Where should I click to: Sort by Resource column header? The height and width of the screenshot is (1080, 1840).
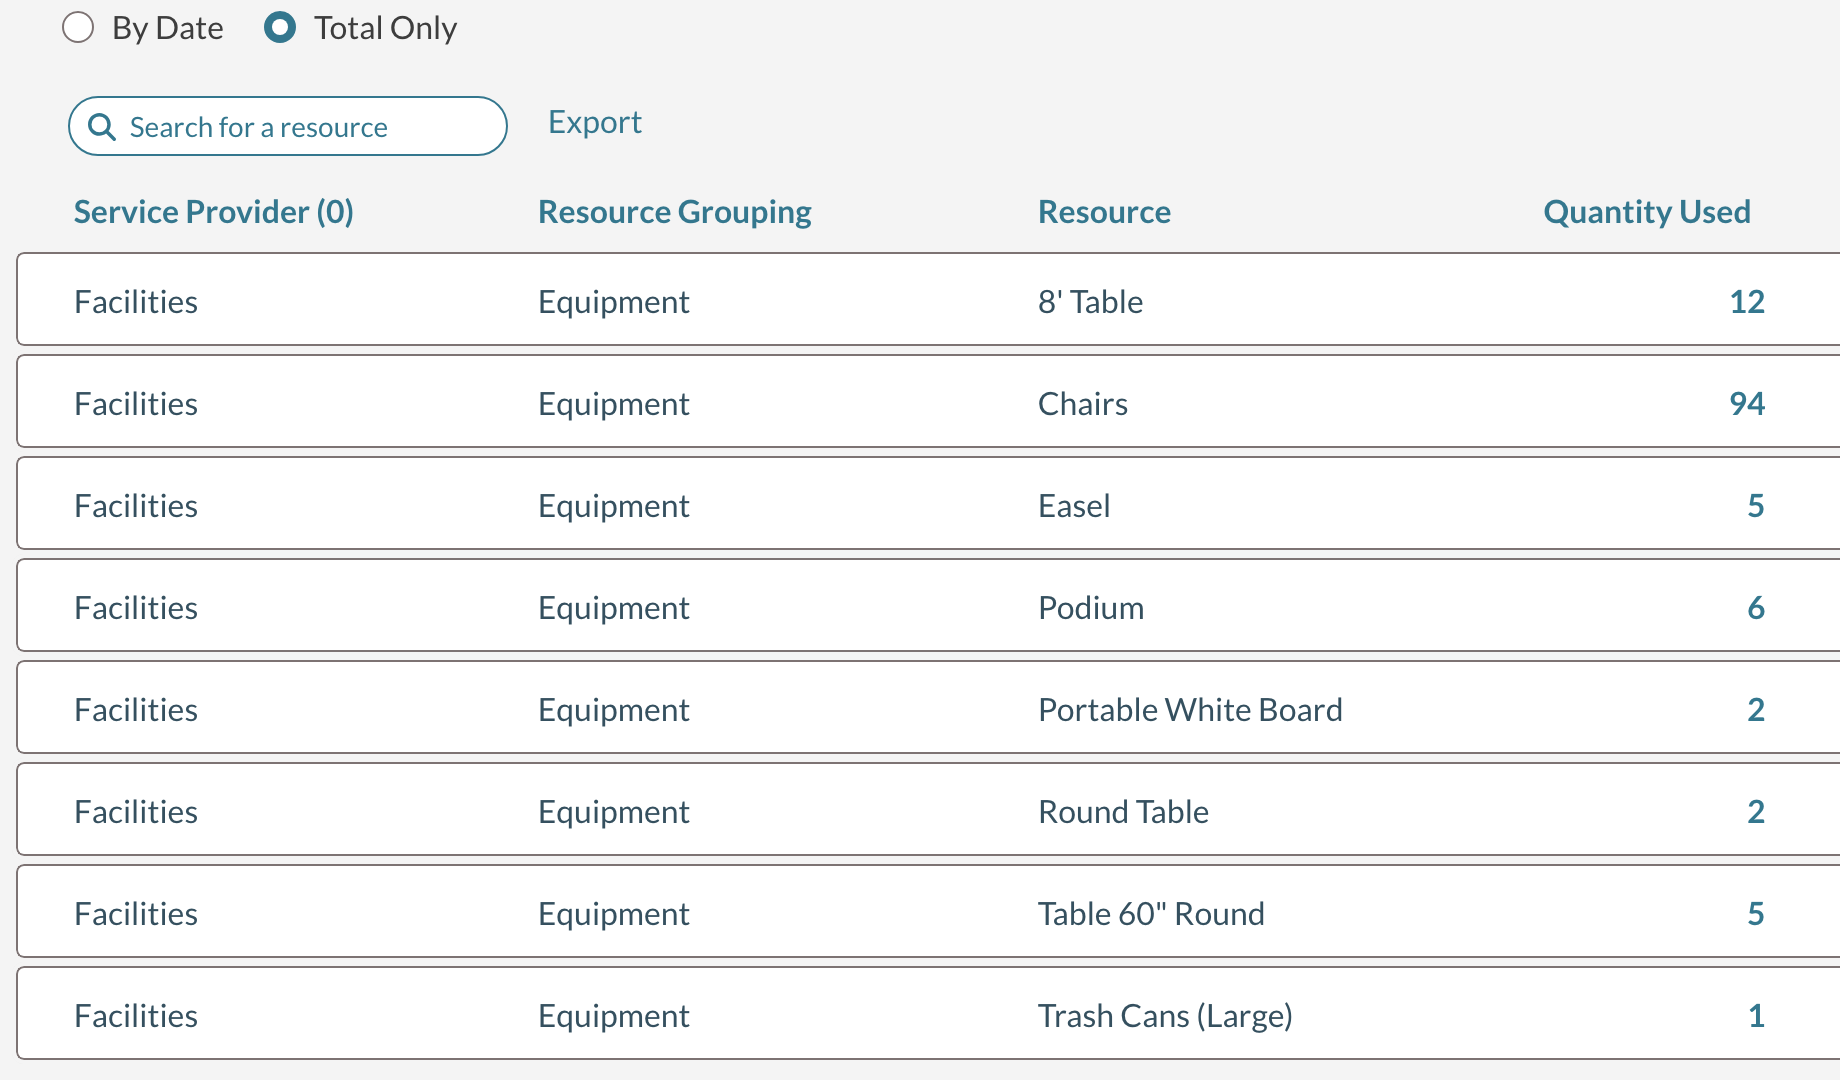pyautogui.click(x=1104, y=212)
